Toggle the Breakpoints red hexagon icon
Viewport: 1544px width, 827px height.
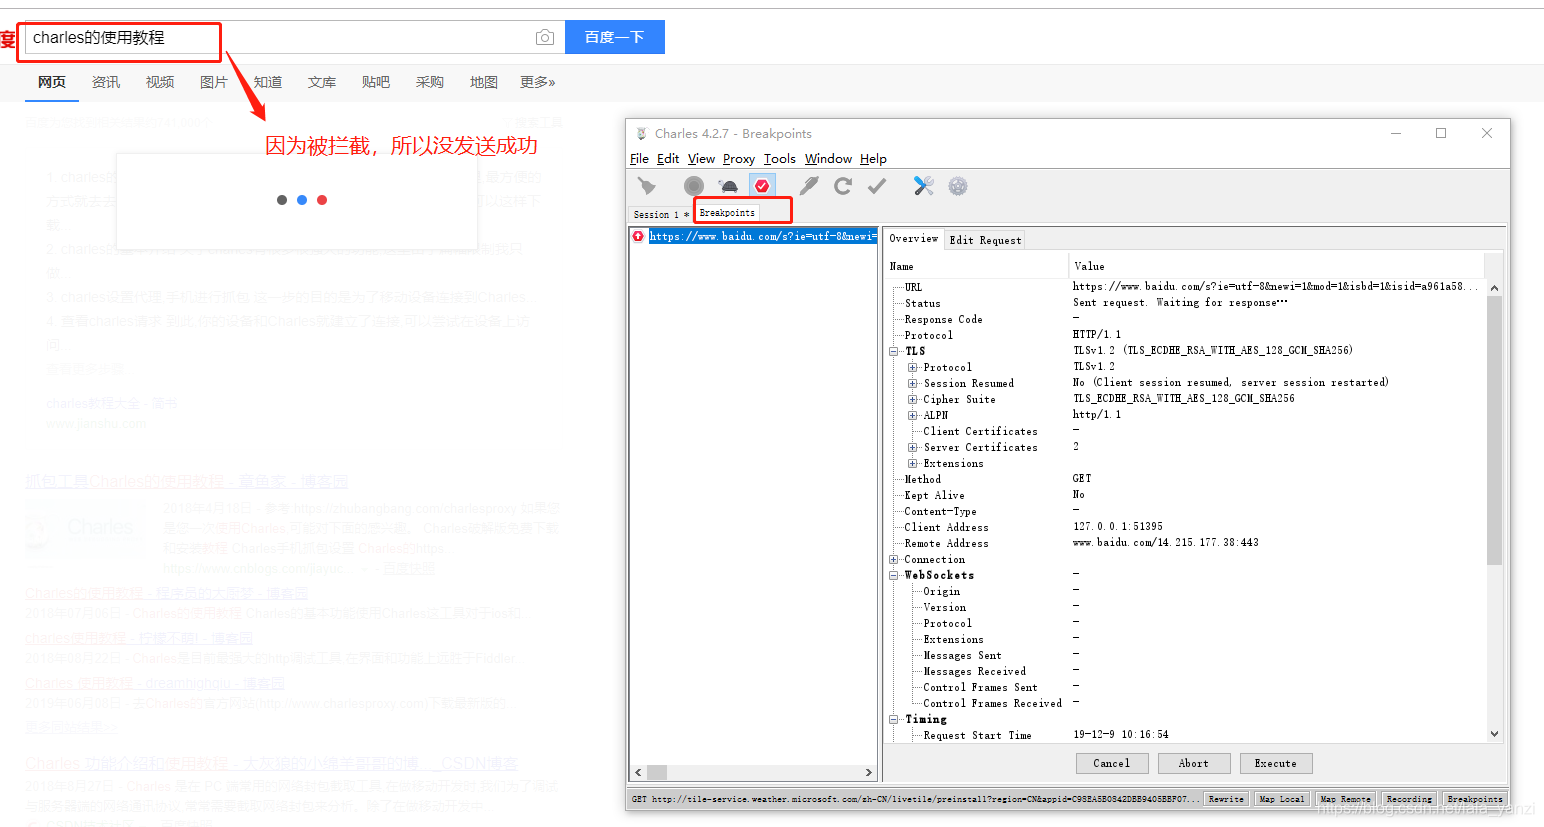[x=762, y=186]
